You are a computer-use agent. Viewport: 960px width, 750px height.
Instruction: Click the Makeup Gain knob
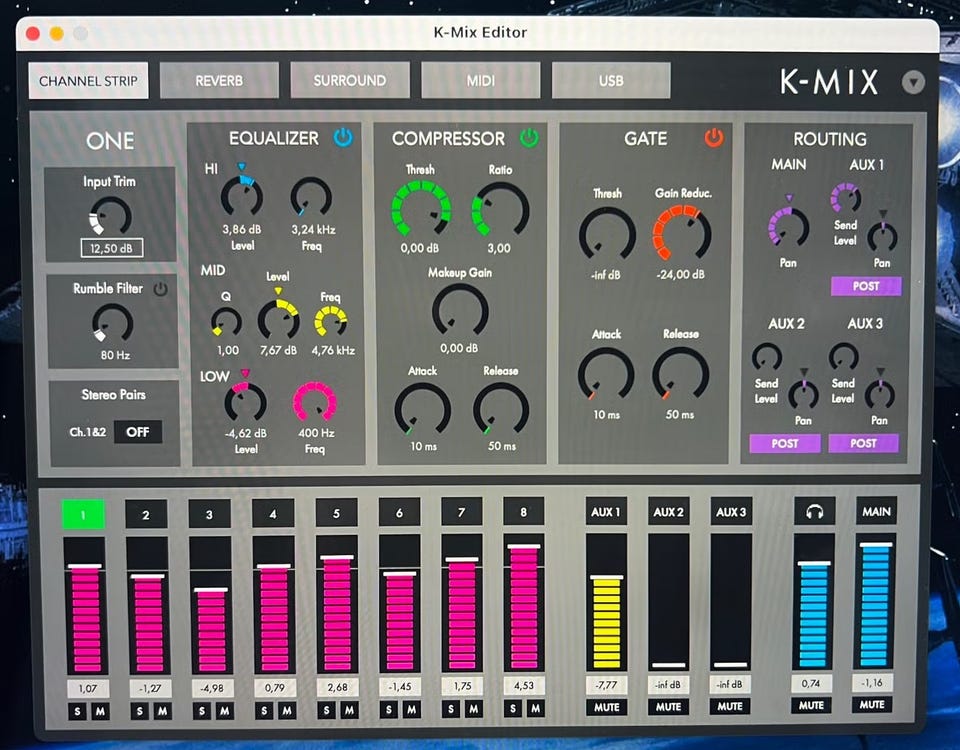coord(460,310)
